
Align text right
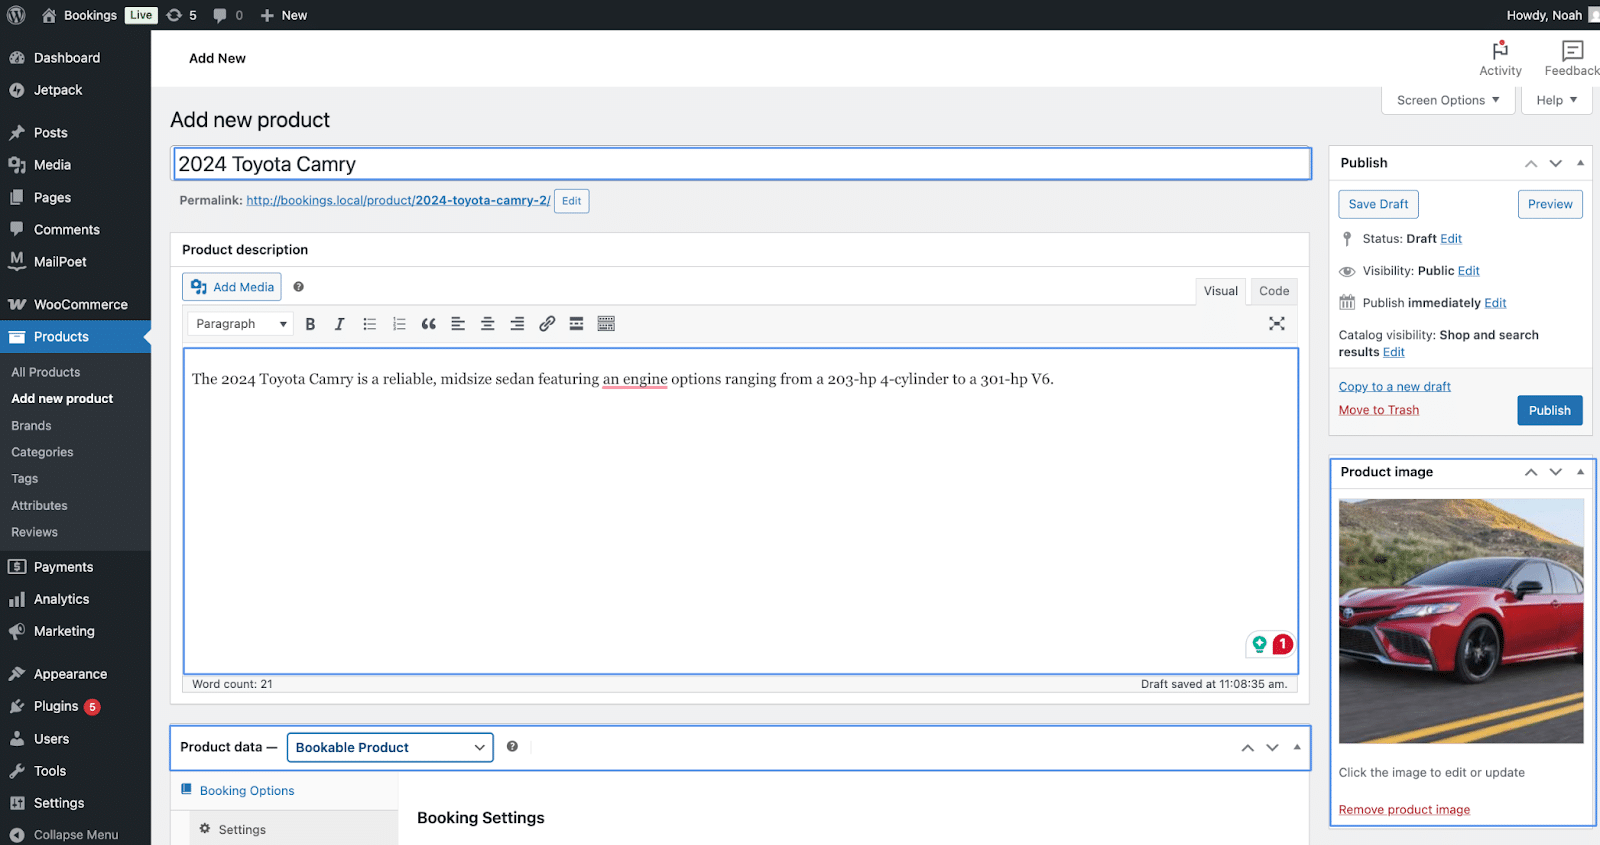tap(517, 324)
